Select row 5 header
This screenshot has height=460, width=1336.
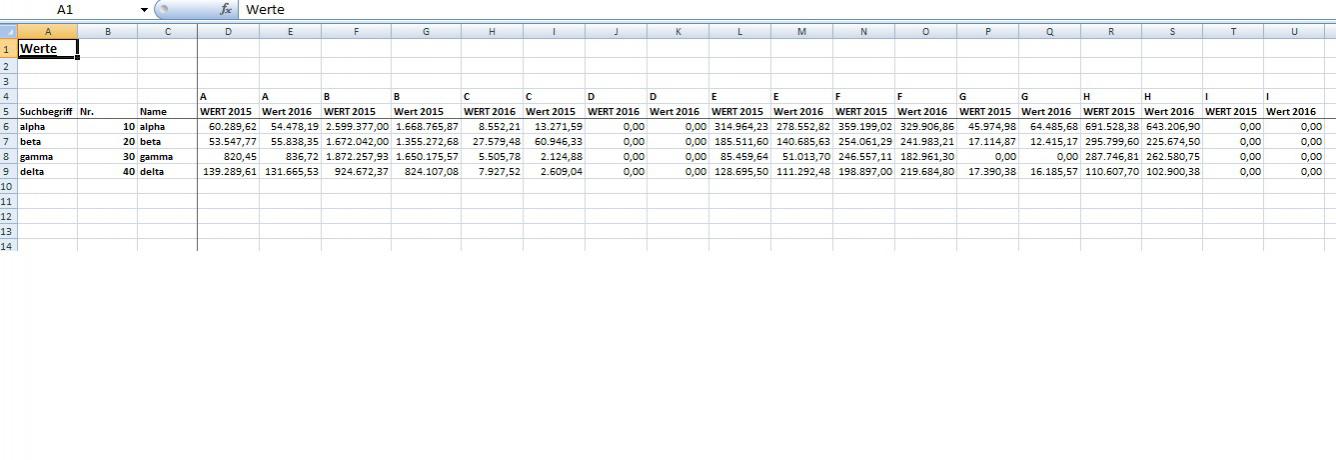[x=8, y=112]
